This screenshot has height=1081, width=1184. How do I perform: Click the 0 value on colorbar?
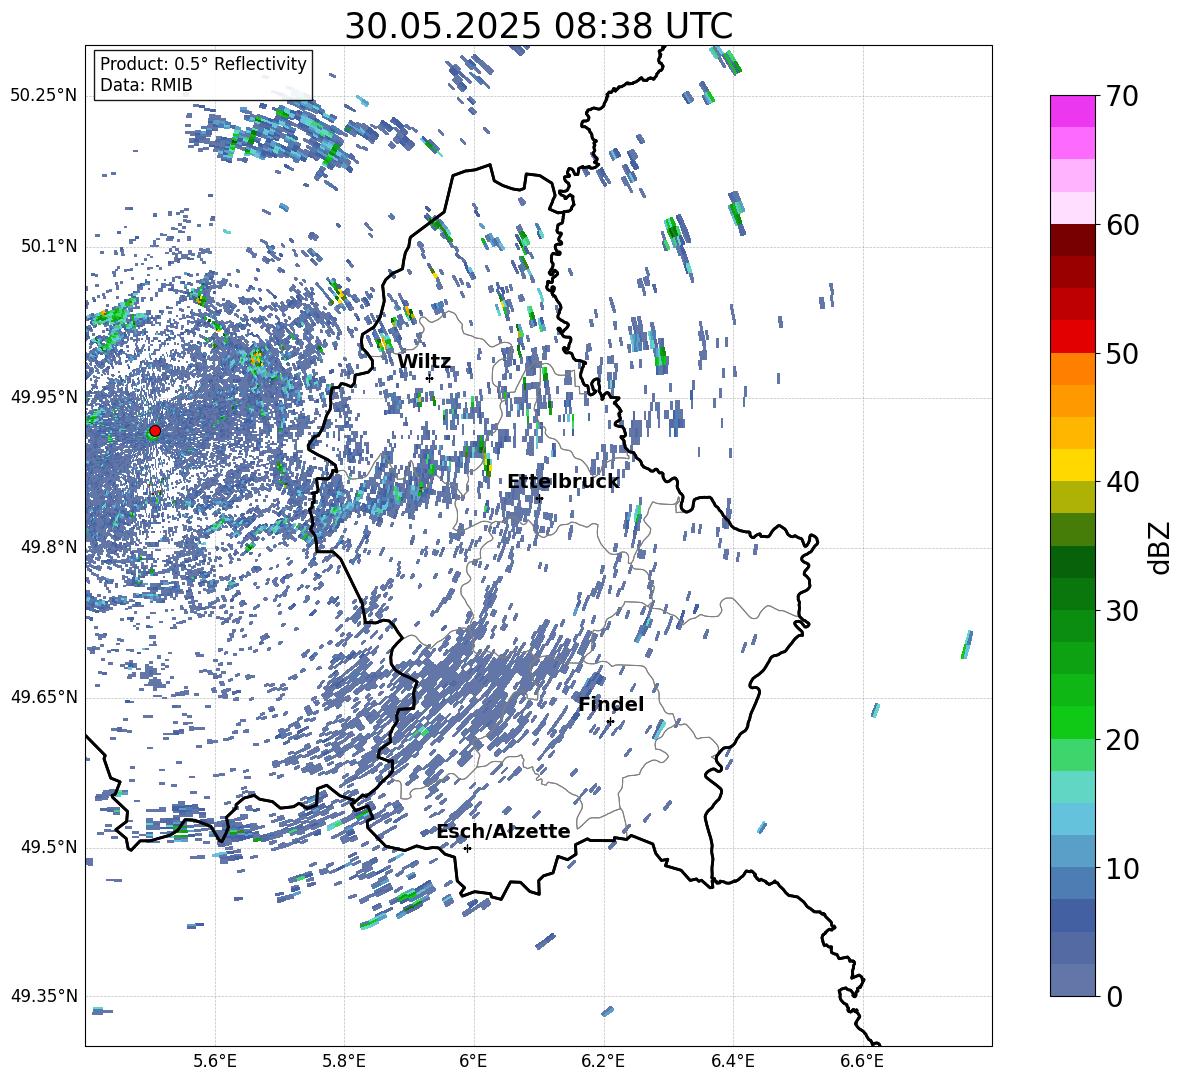(1114, 997)
